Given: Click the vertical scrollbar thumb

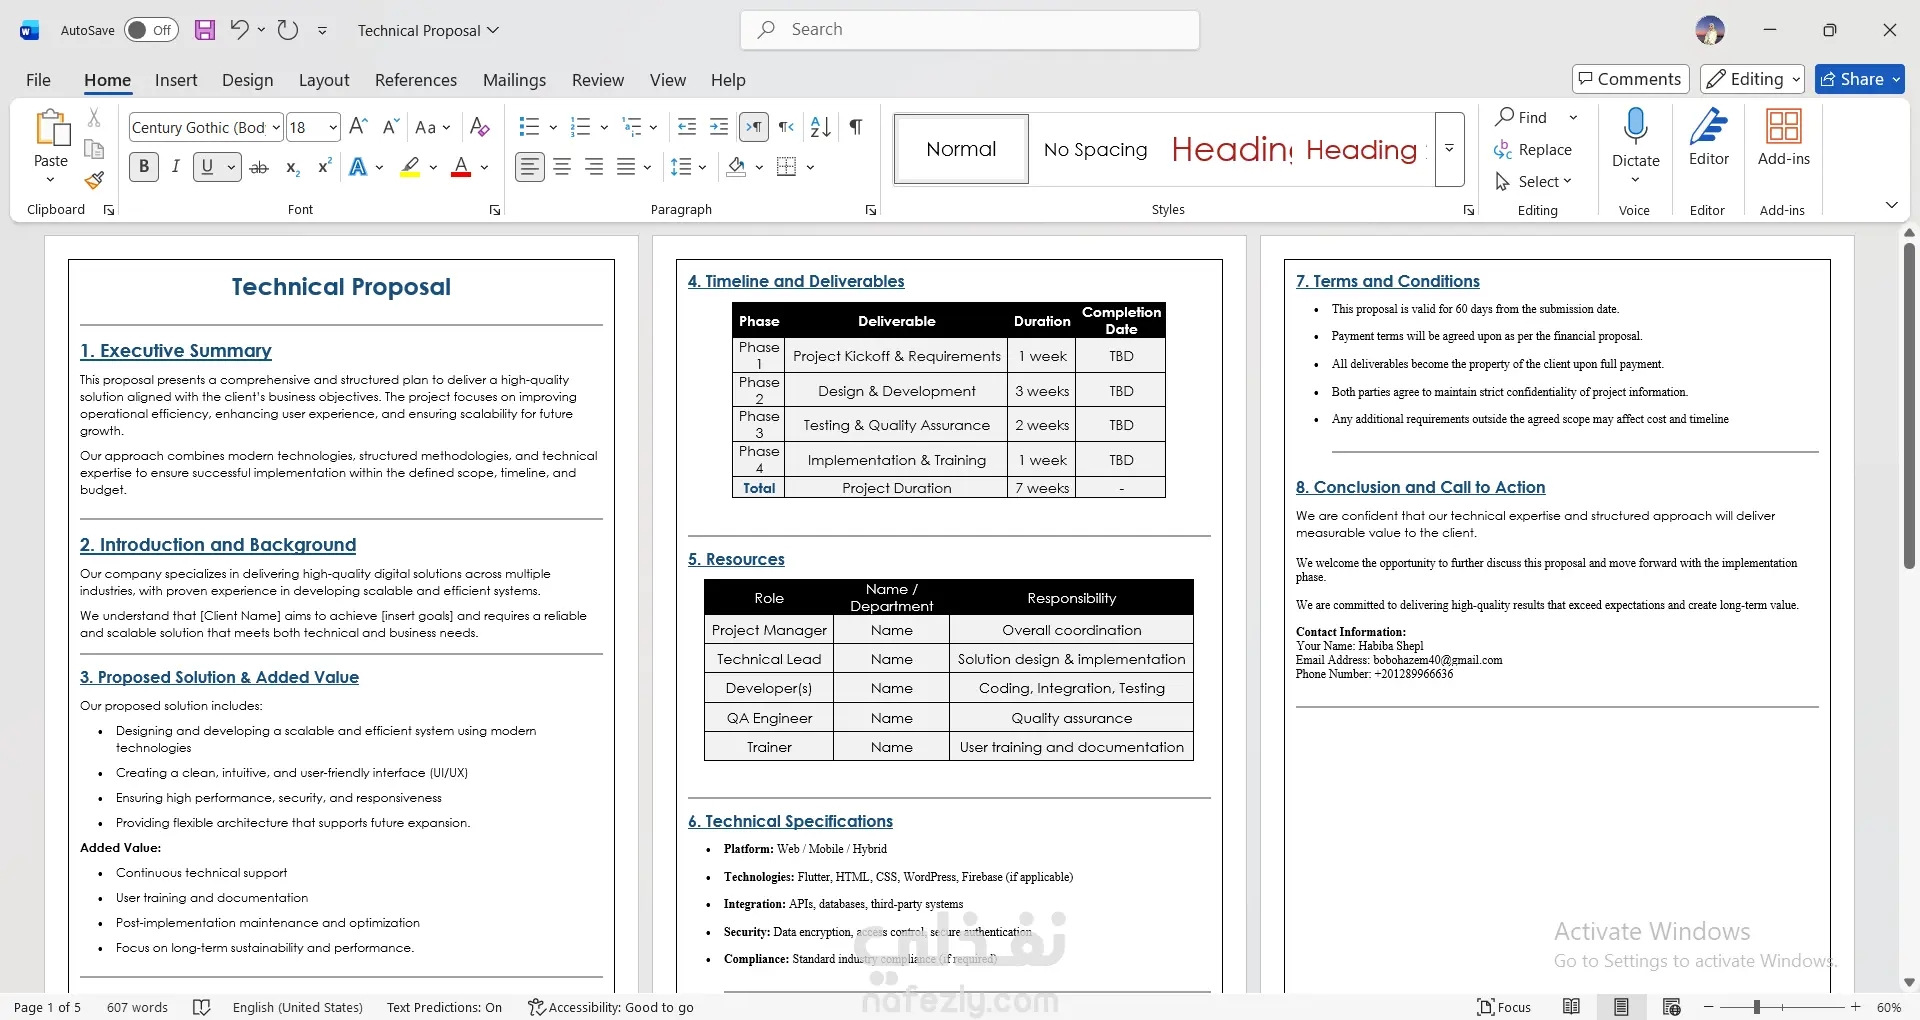Looking at the screenshot, I should click(x=1909, y=405).
